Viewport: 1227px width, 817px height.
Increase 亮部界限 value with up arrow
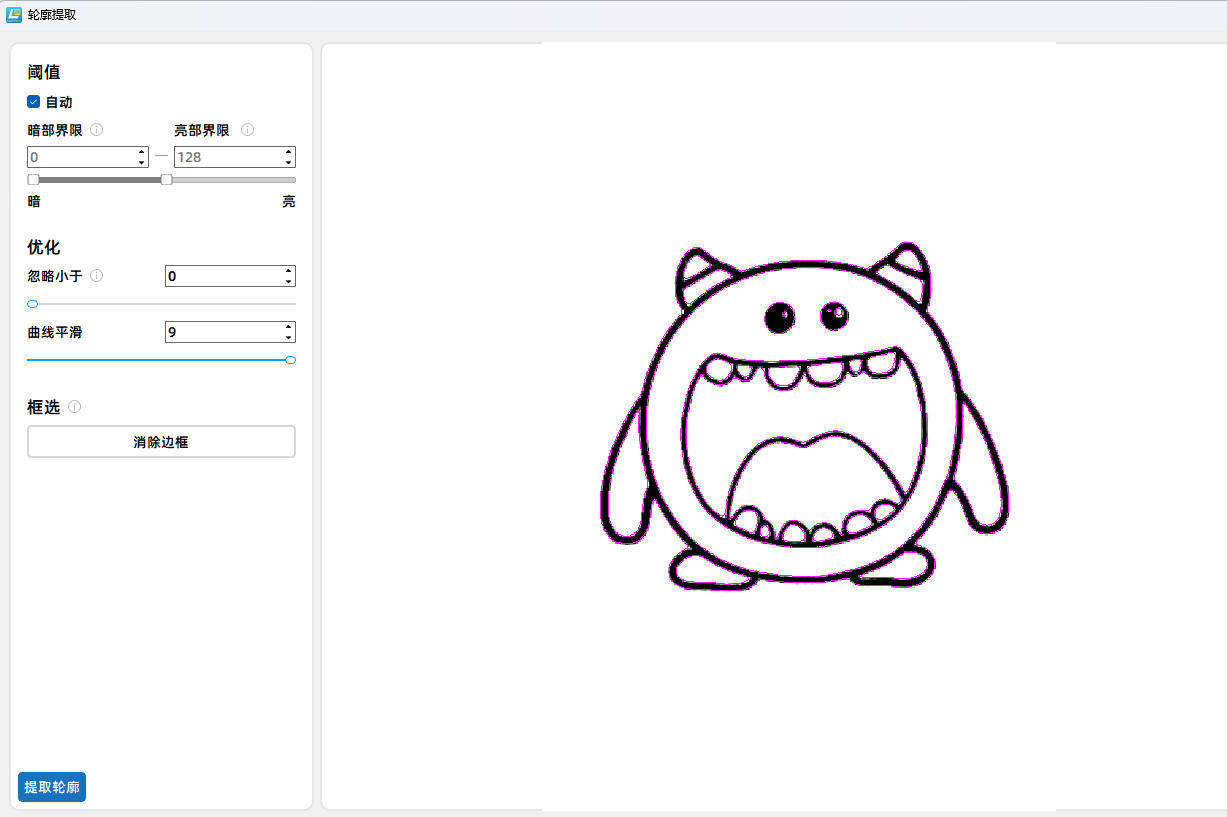click(x=288, y=152)
